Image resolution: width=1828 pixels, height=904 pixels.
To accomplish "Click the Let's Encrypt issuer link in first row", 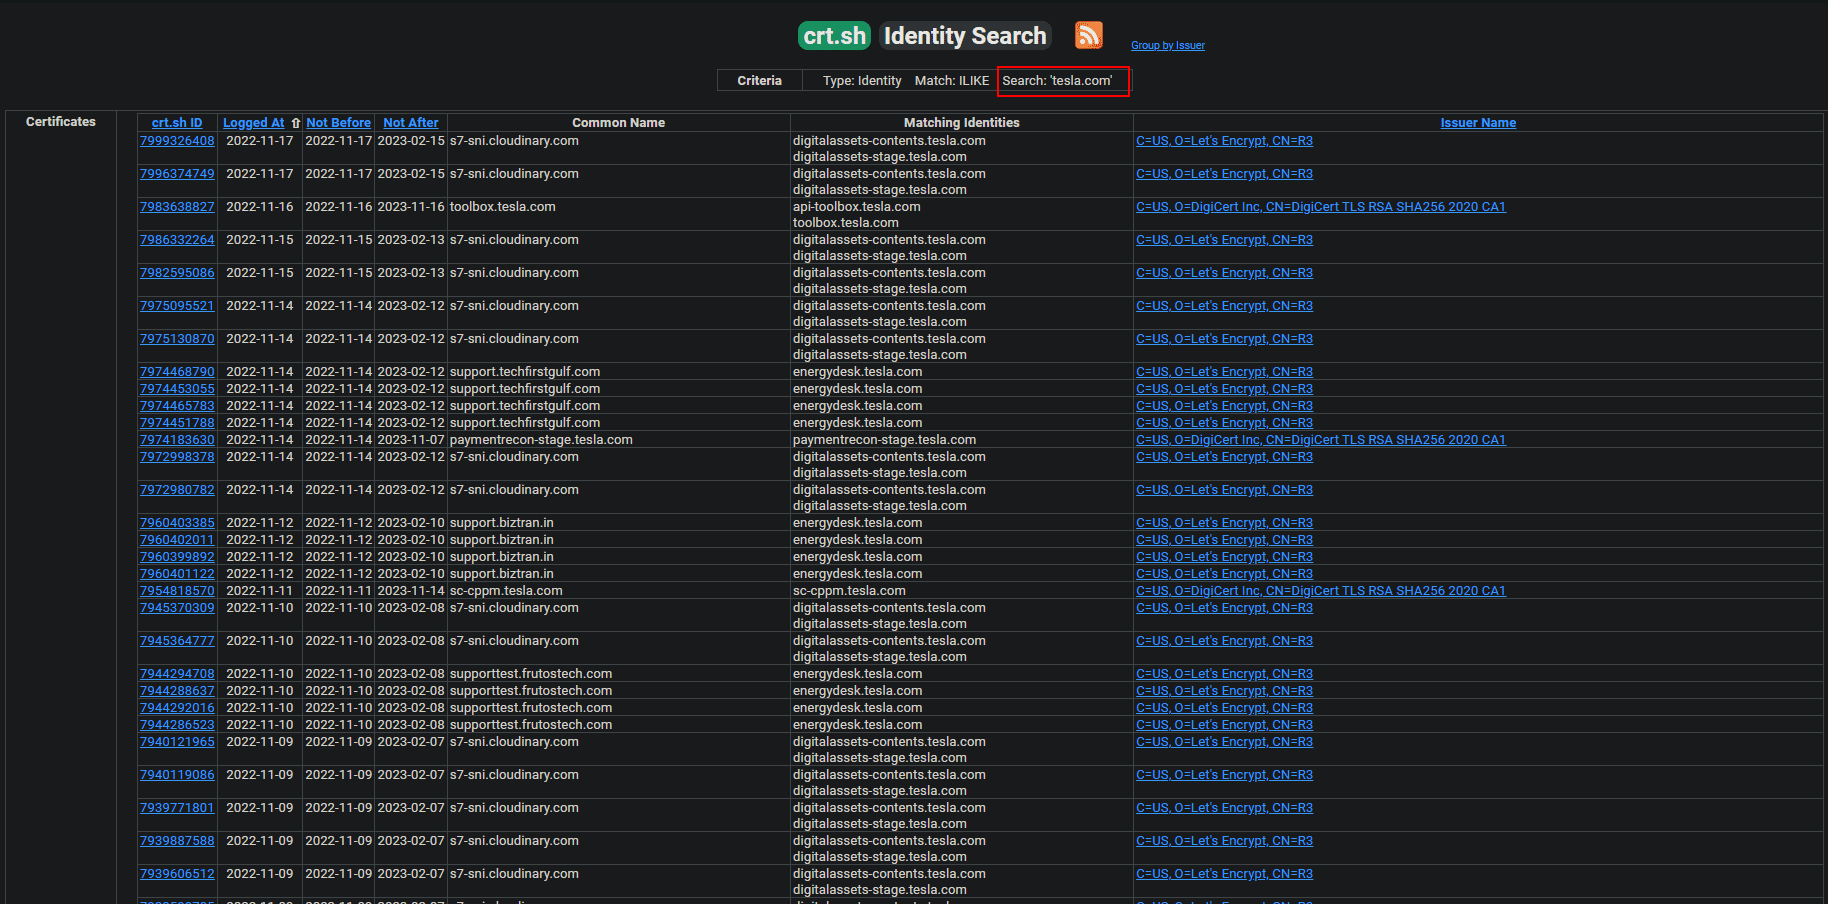I will [x=1224, y=141].
